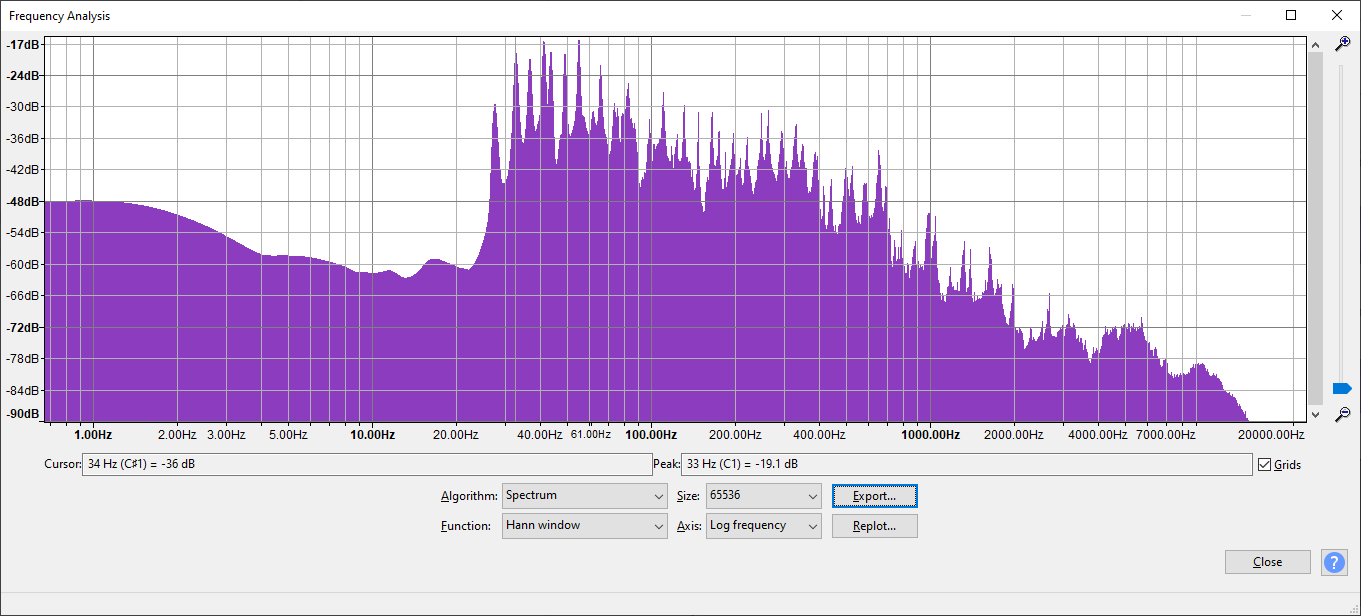Image resolution: width=1361 pixels, height=616 pixels.
Task: Open the Algorithm dropdown showing Spectrum
Action: pos(584,496)
